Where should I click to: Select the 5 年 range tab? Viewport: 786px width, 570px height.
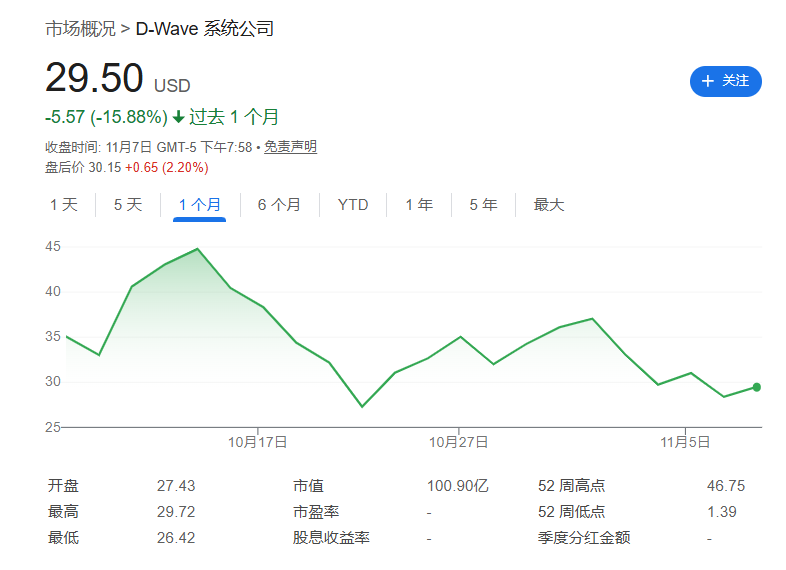tap(483, 205)
